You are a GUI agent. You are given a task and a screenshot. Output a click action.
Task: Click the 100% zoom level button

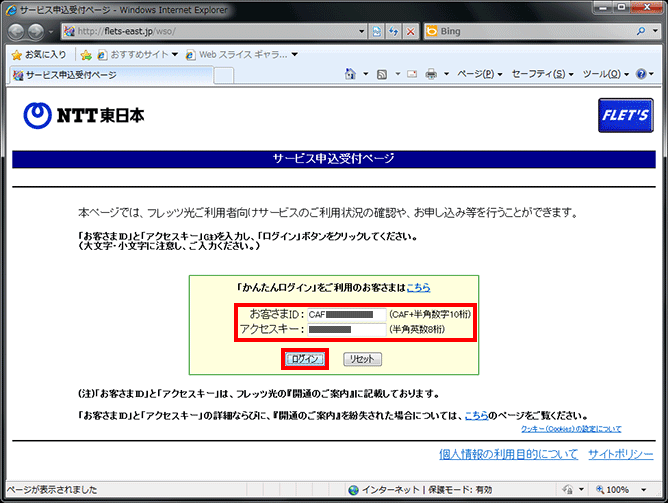click(x=613, y=490)
